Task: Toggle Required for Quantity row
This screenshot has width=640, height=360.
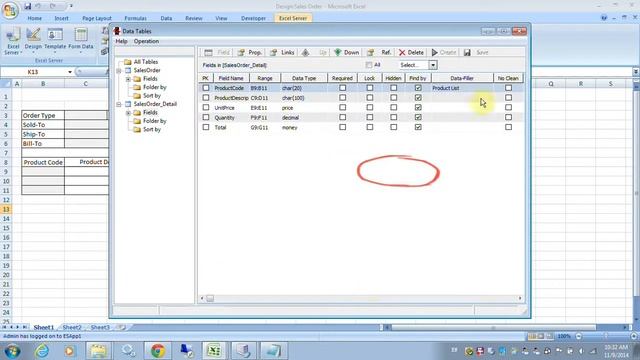Action: click(342, 117)
